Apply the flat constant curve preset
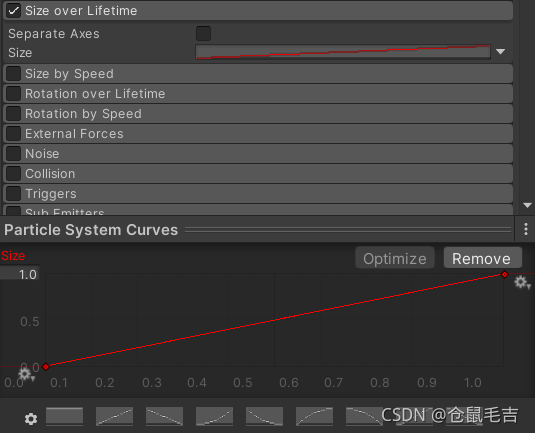This screenshot has height=433, width=535. coord(64,416)
